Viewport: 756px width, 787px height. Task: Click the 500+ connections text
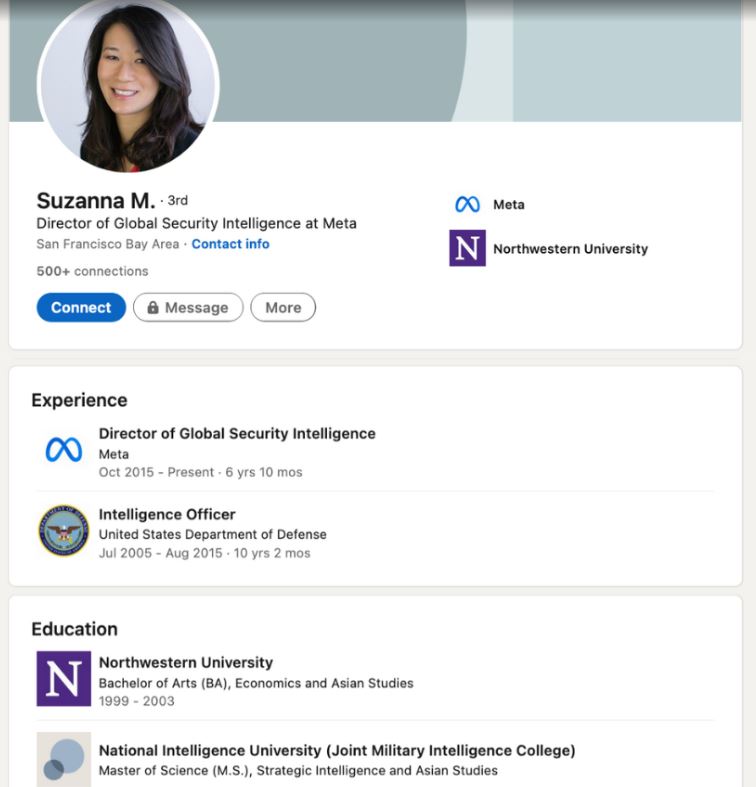coord(92,271)
